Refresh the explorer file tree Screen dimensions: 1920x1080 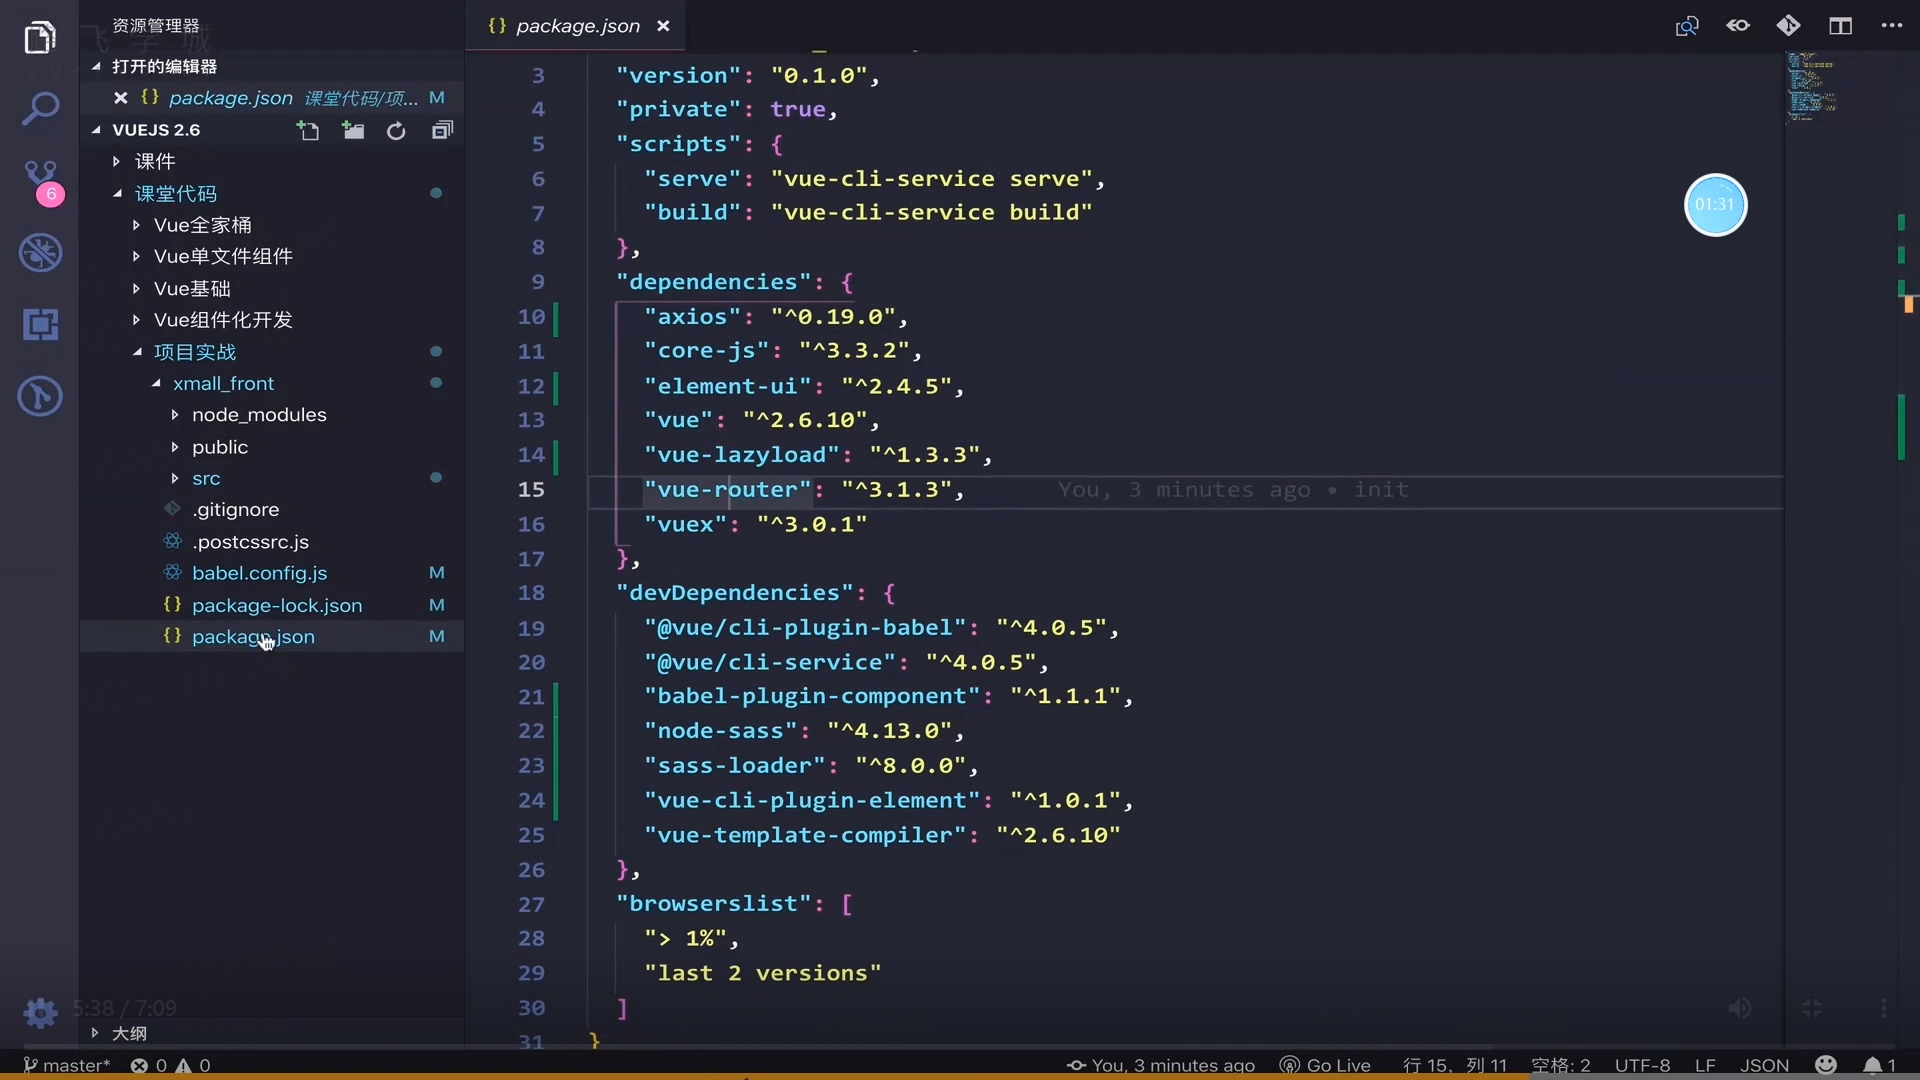(x=396, y=131)
